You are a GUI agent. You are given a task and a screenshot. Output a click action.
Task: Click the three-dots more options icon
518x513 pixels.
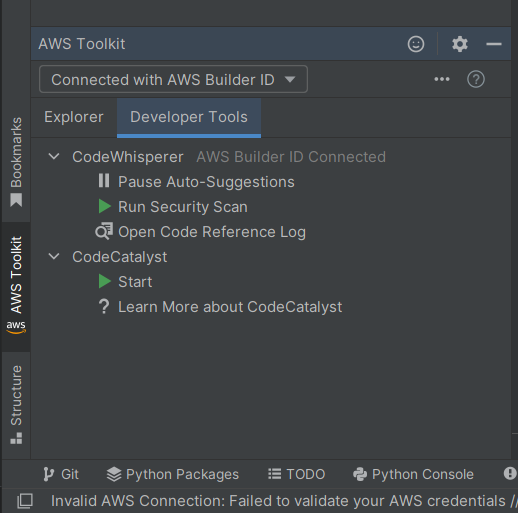[442, 79]
